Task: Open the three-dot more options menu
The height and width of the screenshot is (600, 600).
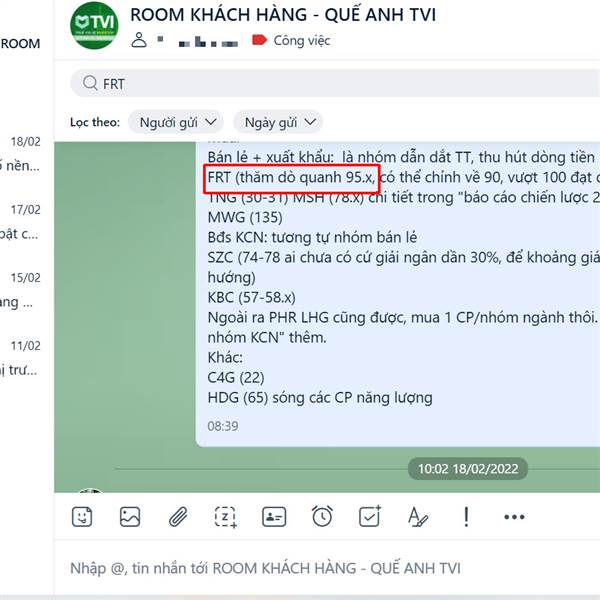Action: coord(514,517)
